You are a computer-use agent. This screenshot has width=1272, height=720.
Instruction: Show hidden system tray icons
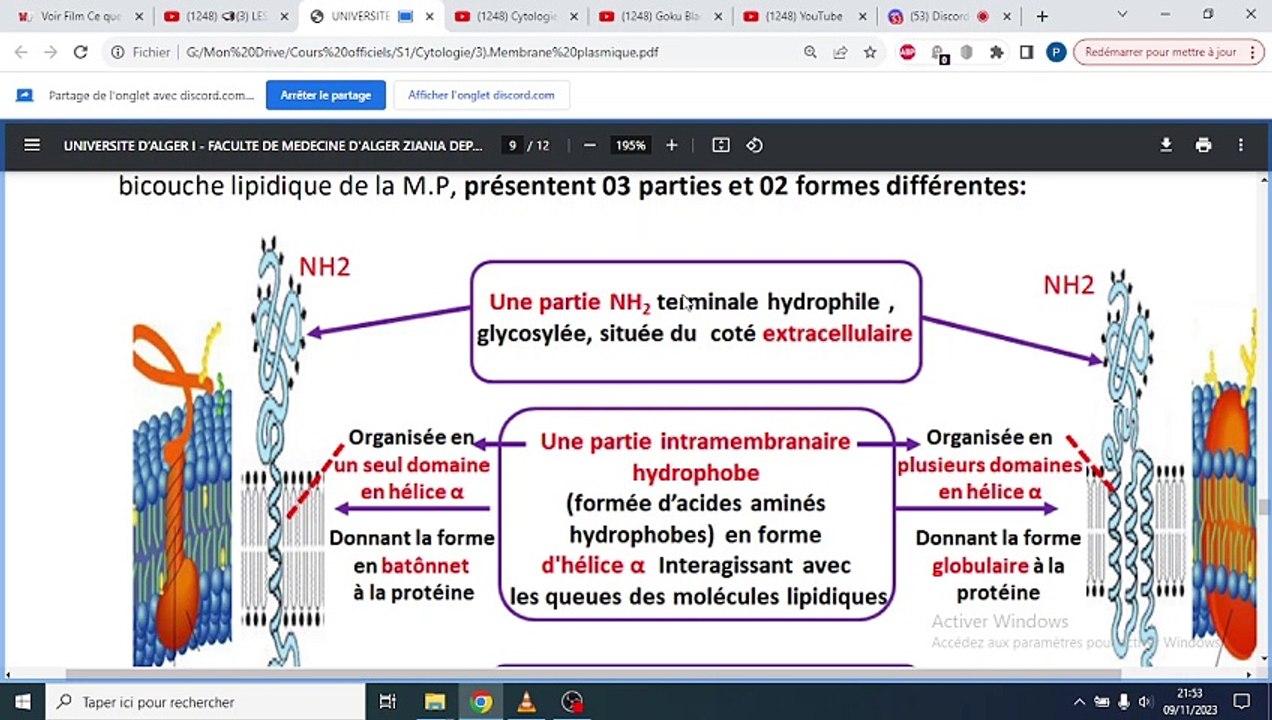(x=1079, y=702)
